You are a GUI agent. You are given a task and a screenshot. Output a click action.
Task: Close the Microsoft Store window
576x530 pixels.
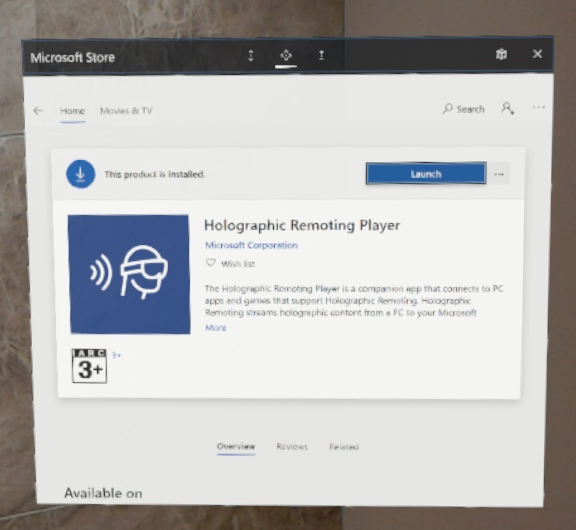[537, 54]
